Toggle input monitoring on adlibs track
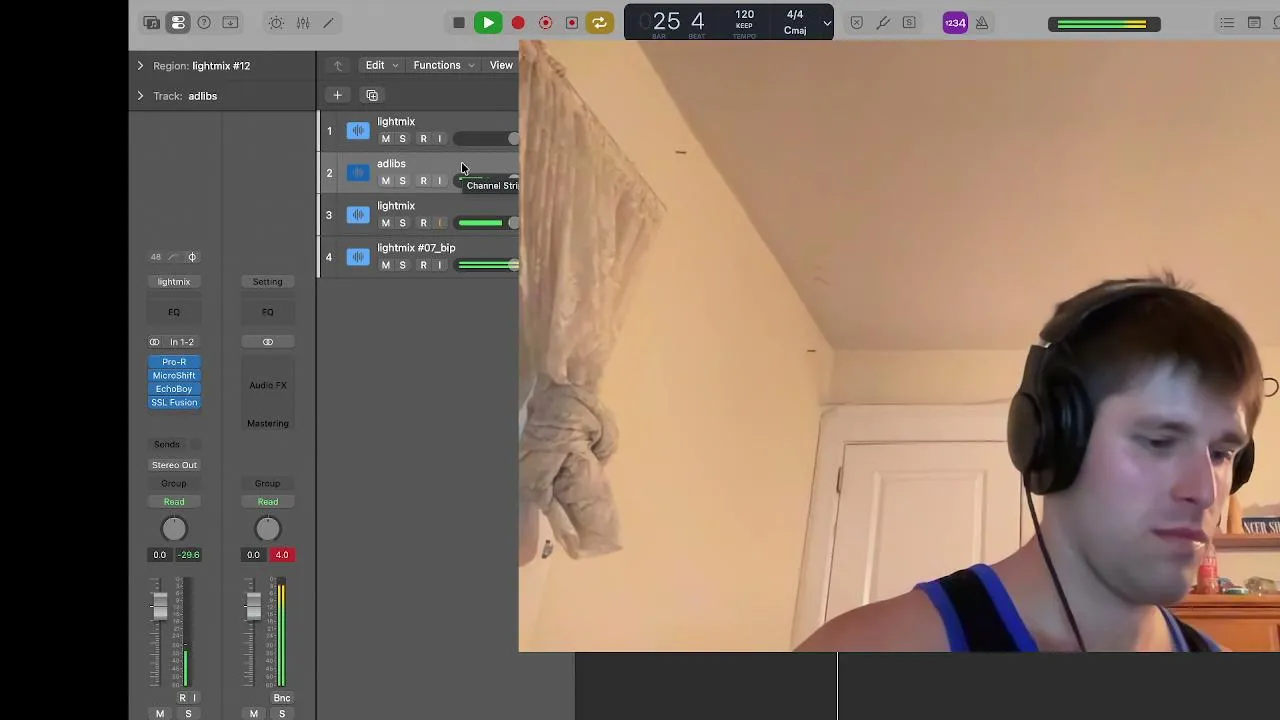The height and width of the screenshot is (720, 1280). (x=439, y=181)
